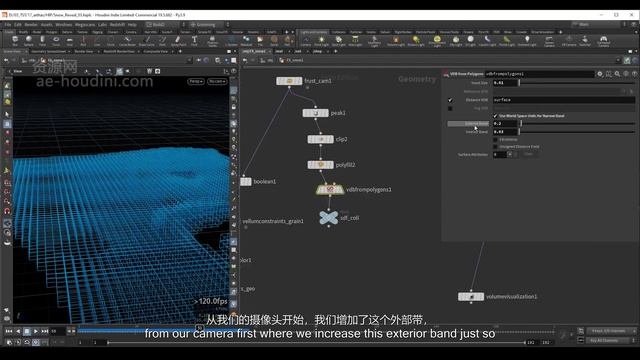Image resolution: width=640 pixels, height=360 pixels.
Task: Open the Persp viewport camera dropdown
Action: point(196,82)
